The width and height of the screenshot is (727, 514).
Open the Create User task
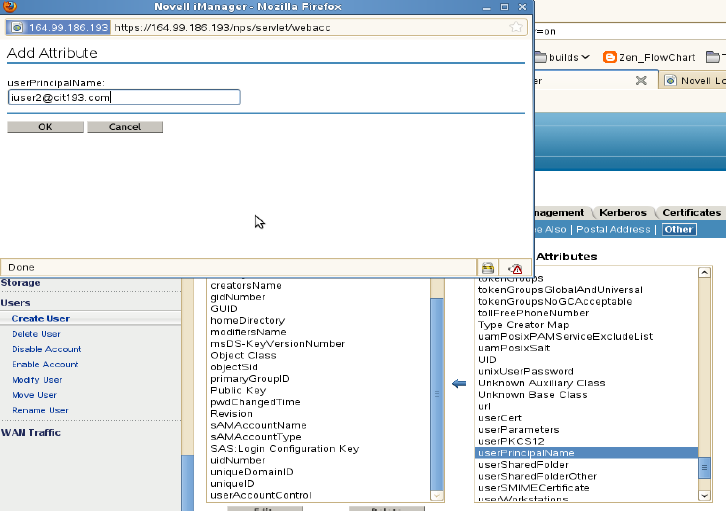point(41,318)
